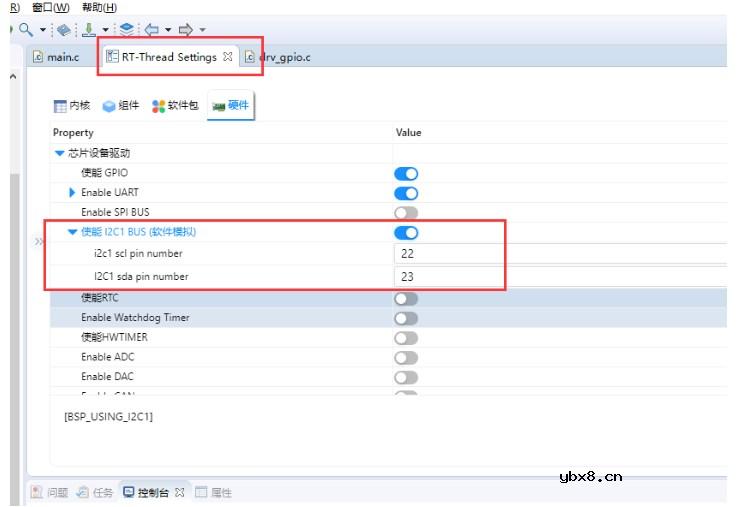The height and width of the screenshot is (507, 738).
Task: Enable the ADC toggle switch
Action: (406, 357)
